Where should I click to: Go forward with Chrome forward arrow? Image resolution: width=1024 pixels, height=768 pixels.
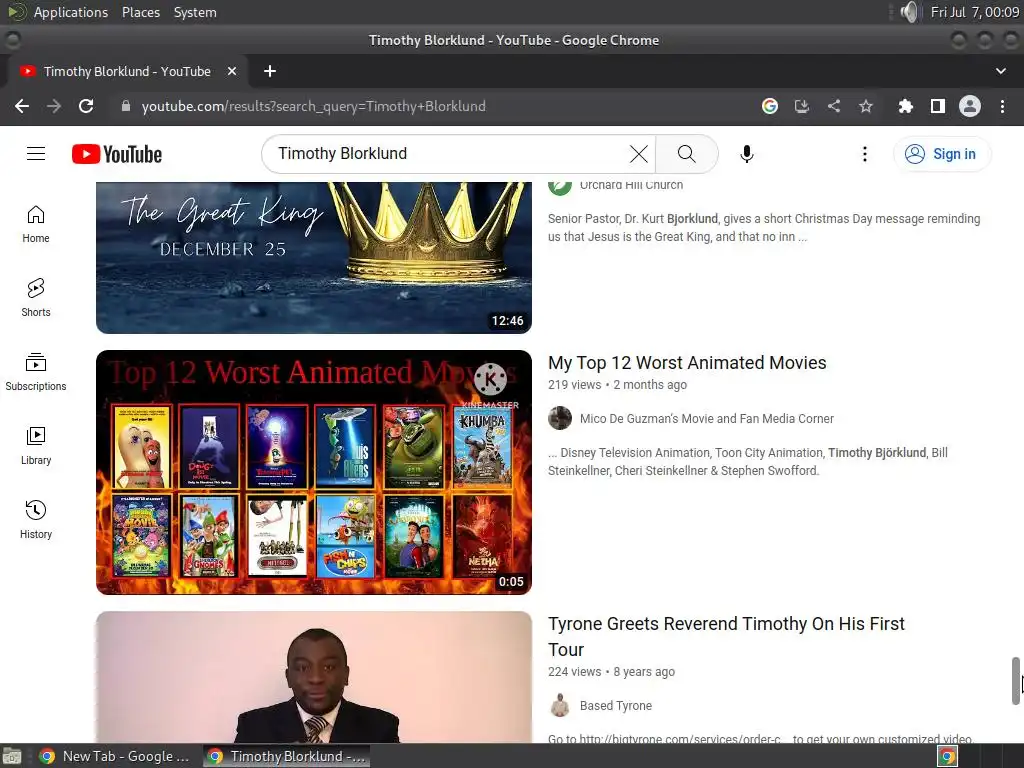(54, 106)
